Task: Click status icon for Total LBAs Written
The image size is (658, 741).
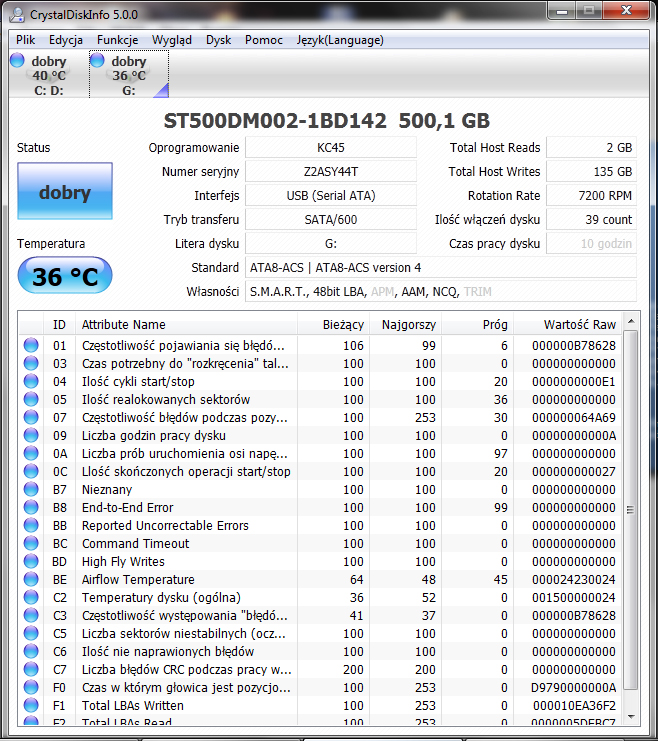Action: 31,705
